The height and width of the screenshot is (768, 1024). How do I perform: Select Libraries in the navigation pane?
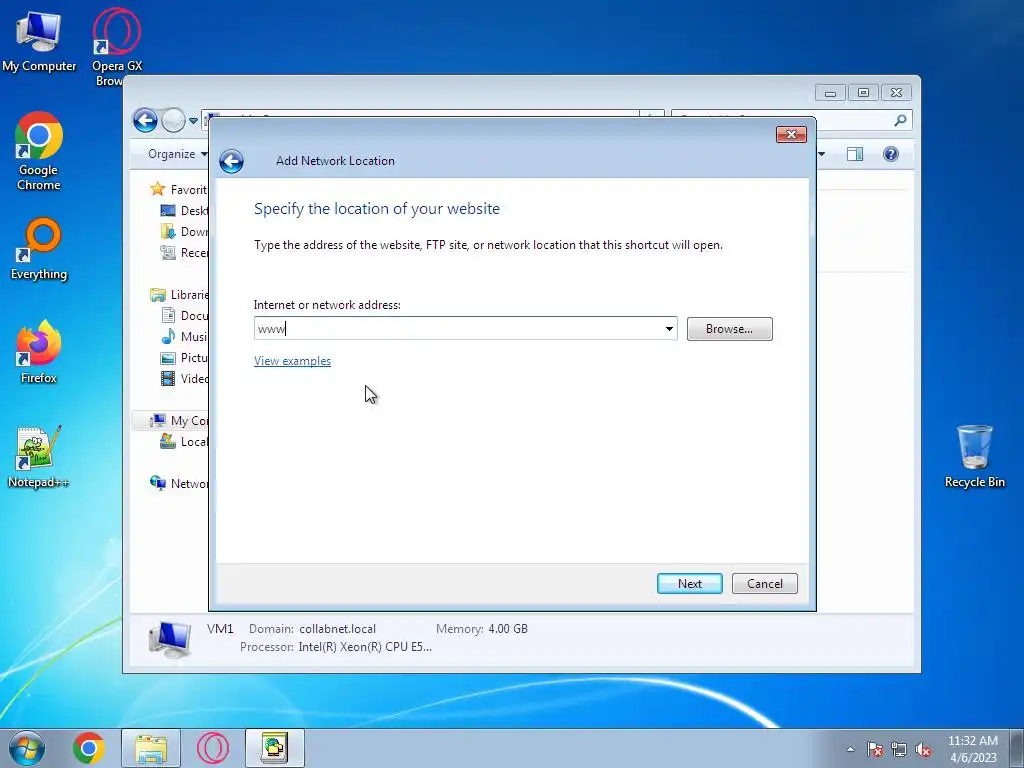click(x=179, y=295)
